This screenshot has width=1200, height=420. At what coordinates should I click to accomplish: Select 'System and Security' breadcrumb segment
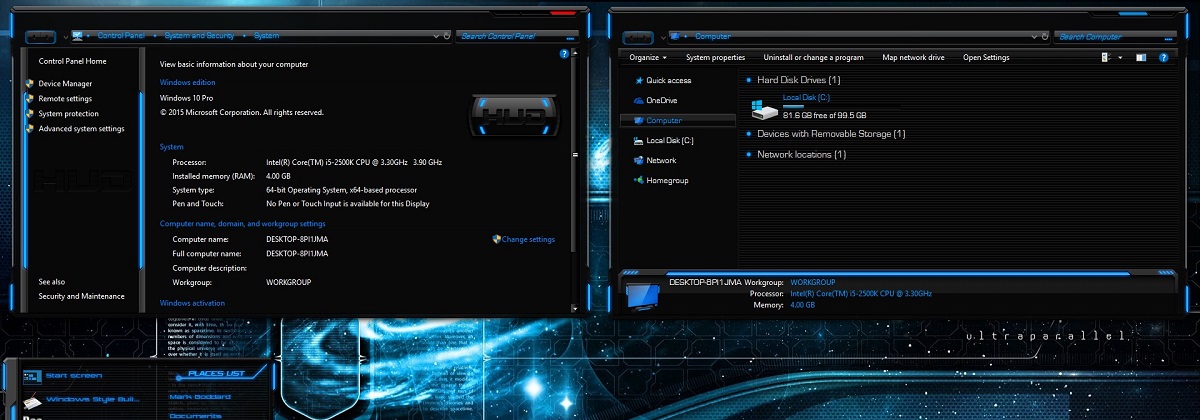click(199, 36)
